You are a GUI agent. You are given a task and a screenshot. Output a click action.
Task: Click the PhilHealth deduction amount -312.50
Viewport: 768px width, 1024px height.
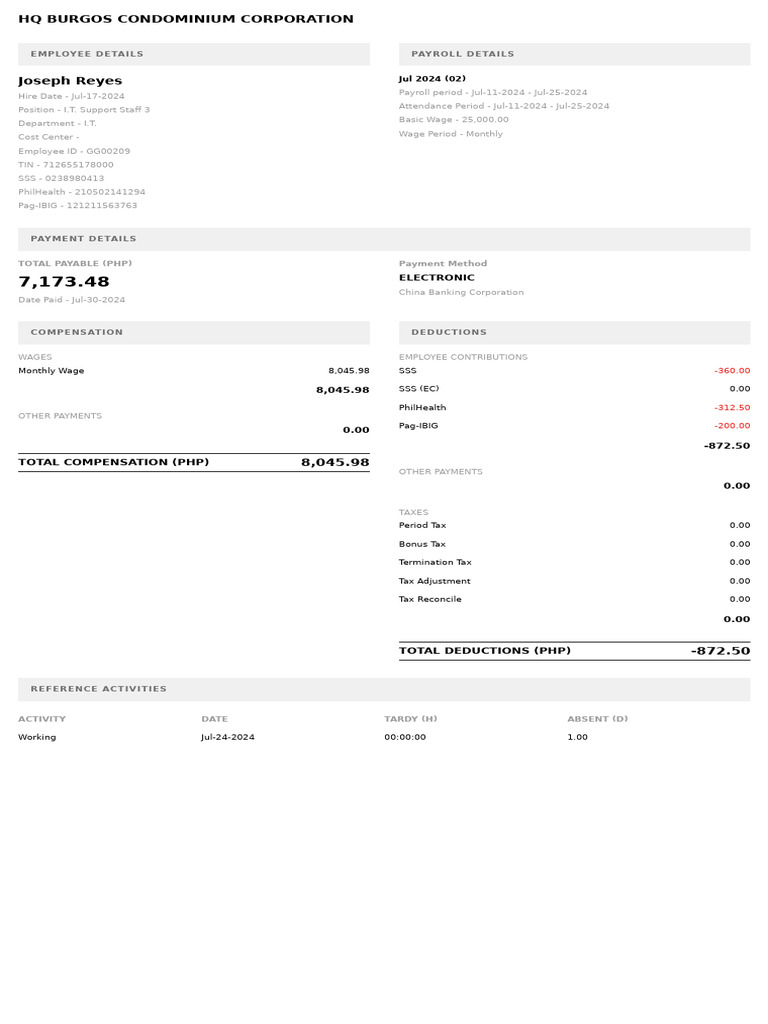coord(732,408)
